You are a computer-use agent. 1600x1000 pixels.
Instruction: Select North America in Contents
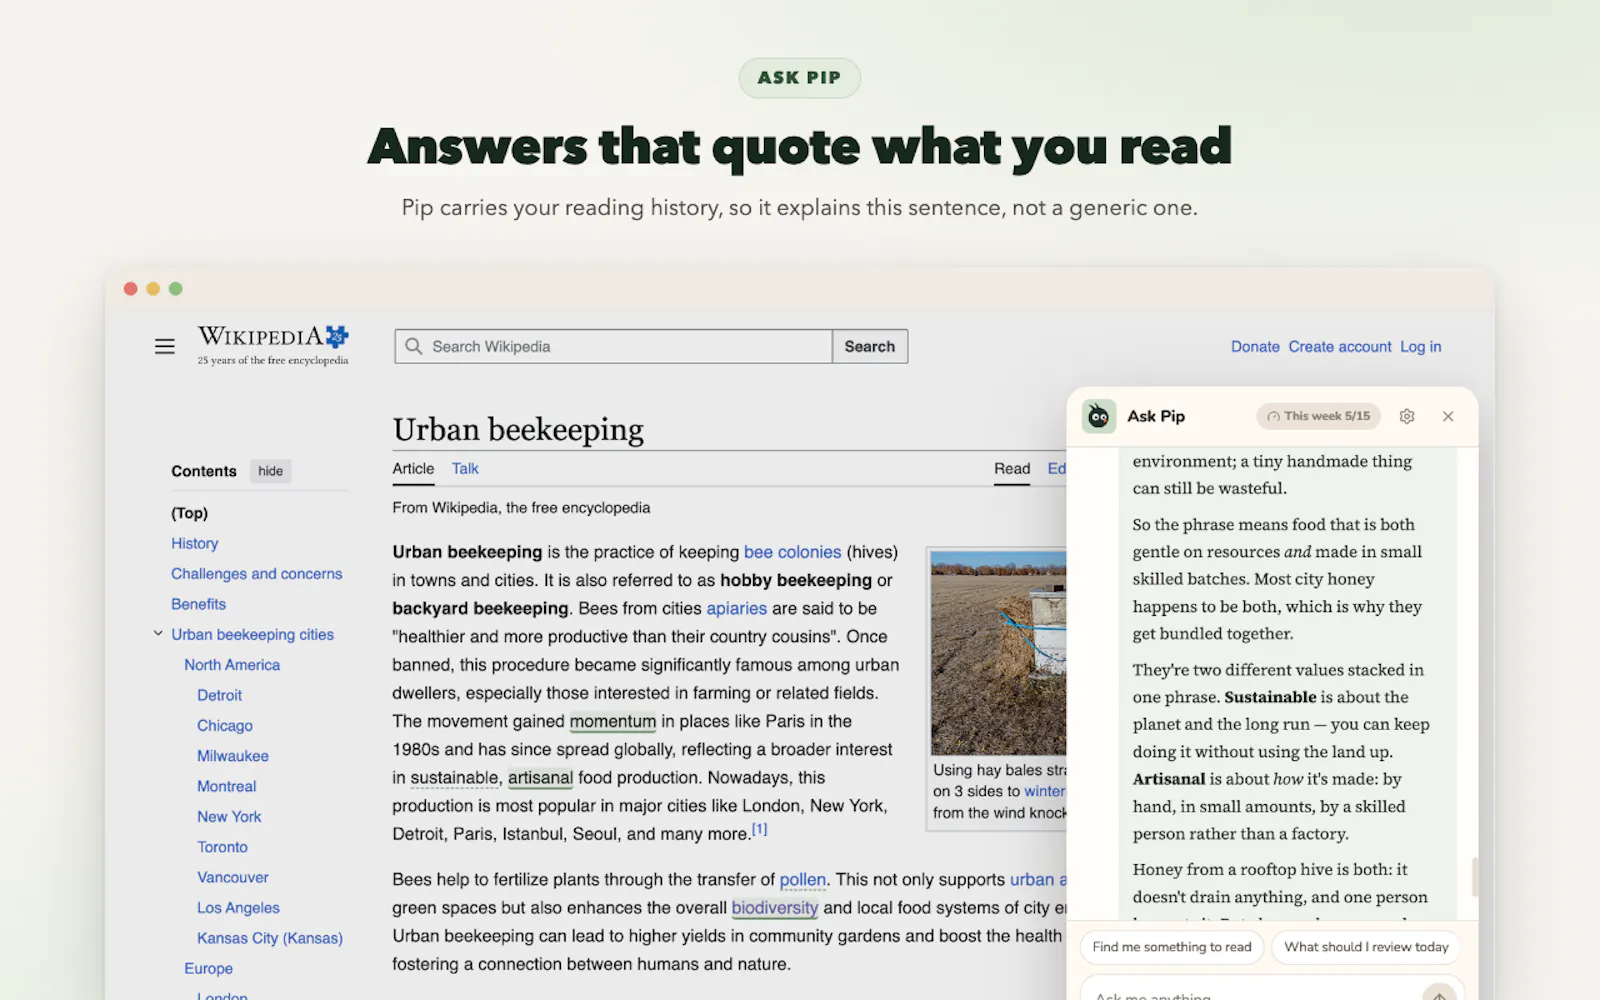[232, 665]
